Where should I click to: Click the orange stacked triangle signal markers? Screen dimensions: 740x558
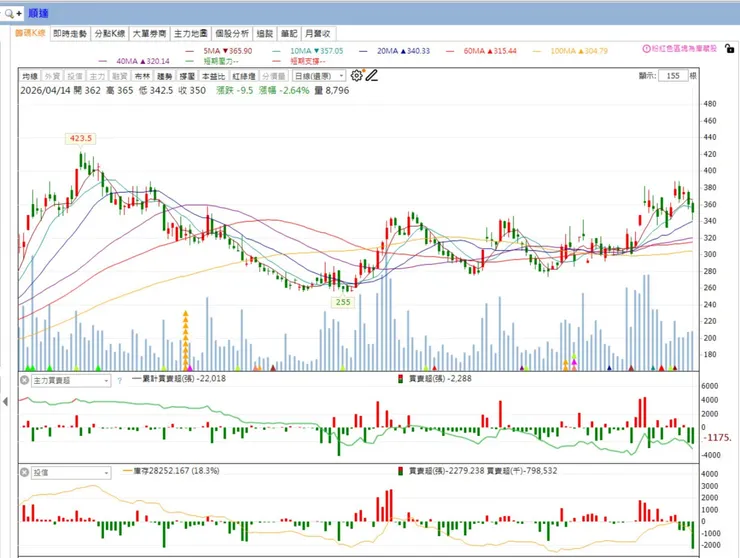(185, 340)
